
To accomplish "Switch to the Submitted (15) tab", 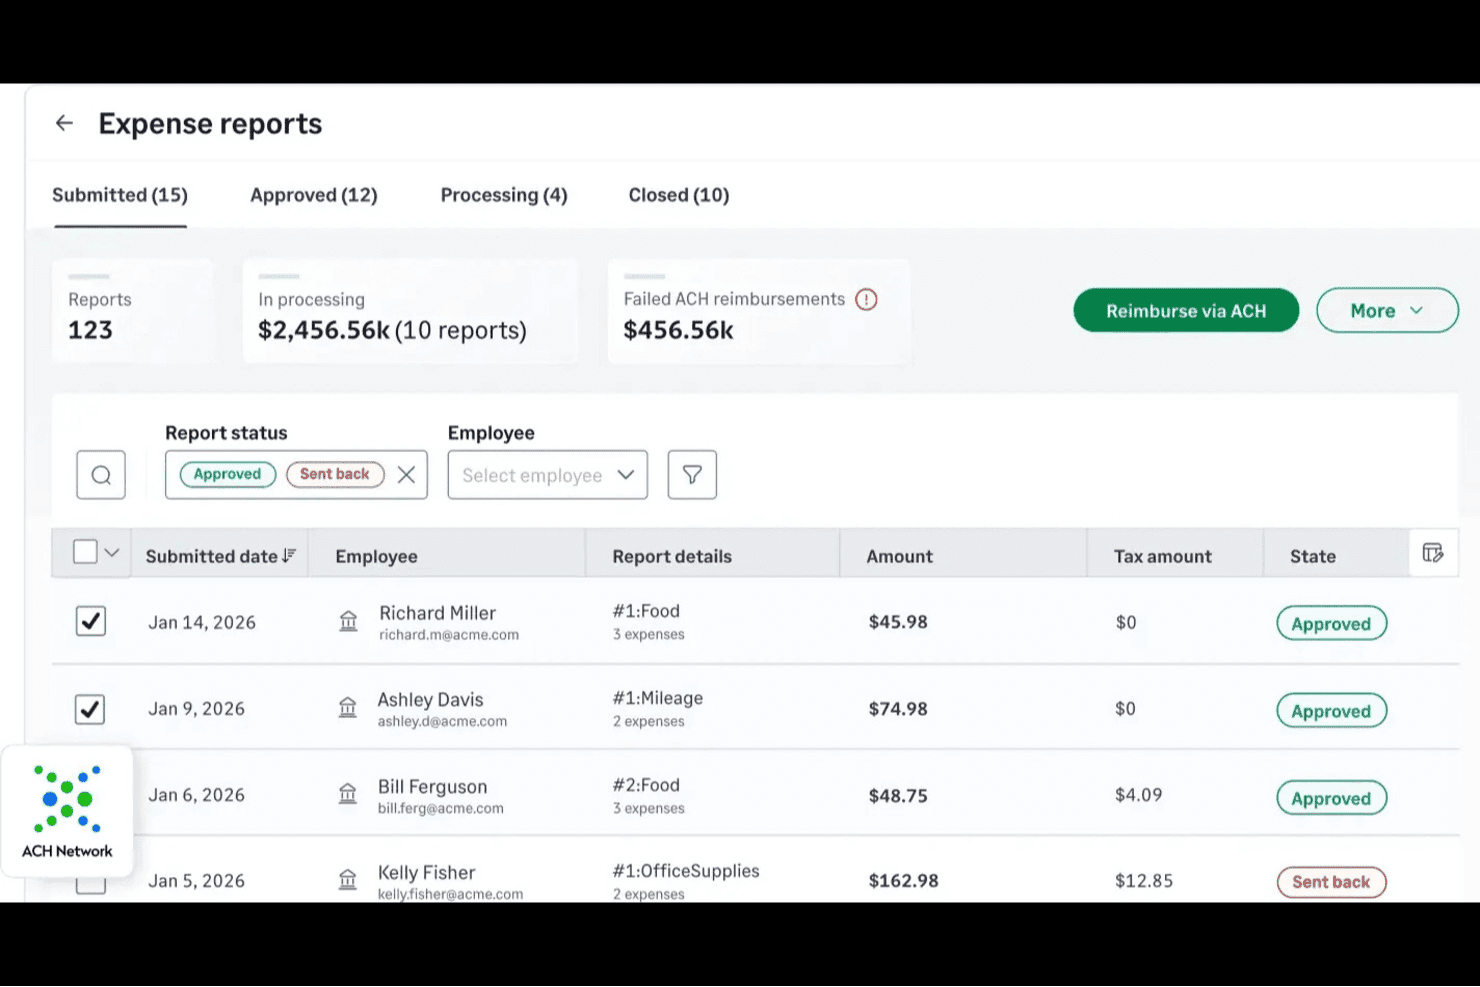I will tap(120, 195).
